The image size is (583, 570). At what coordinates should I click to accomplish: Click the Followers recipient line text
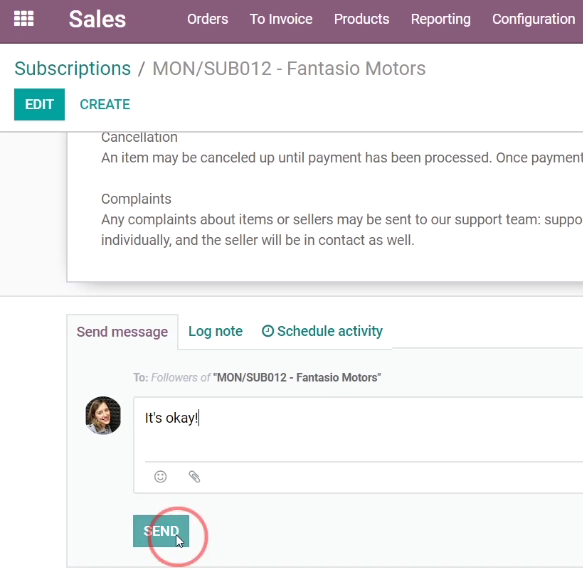257,377
